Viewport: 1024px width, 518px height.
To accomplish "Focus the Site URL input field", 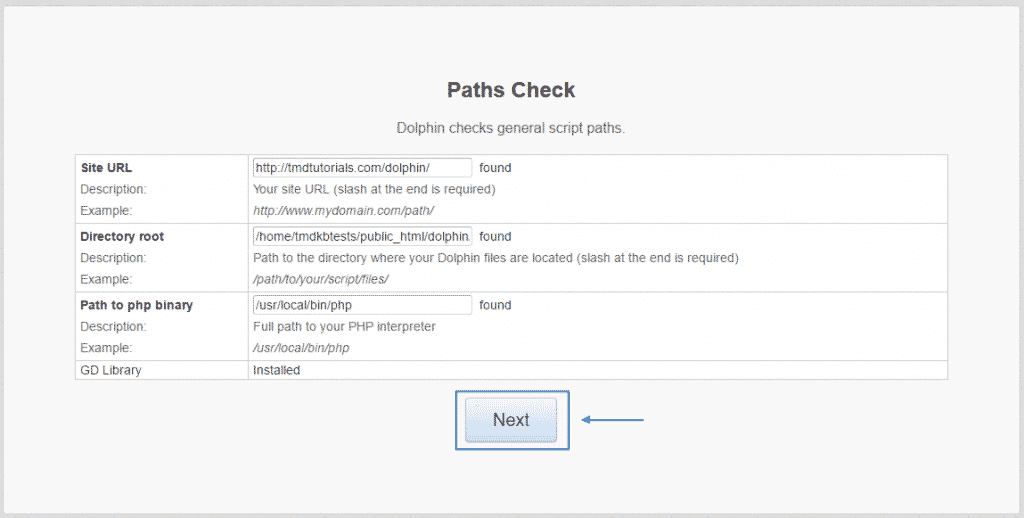I will 362,168.
